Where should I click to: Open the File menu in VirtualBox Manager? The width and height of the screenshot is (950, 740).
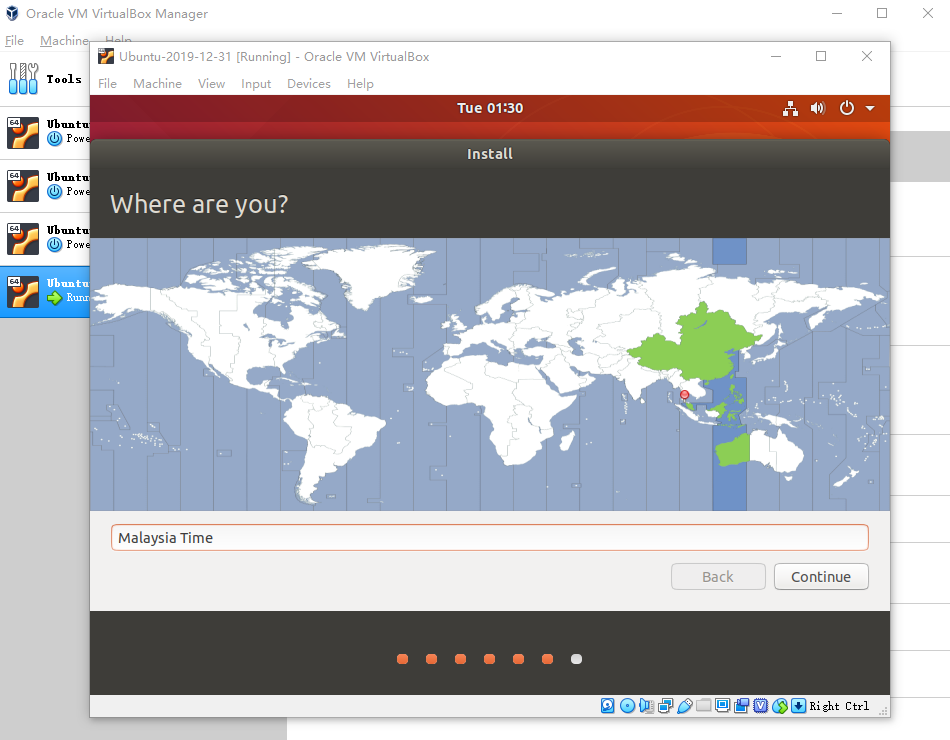15,41
